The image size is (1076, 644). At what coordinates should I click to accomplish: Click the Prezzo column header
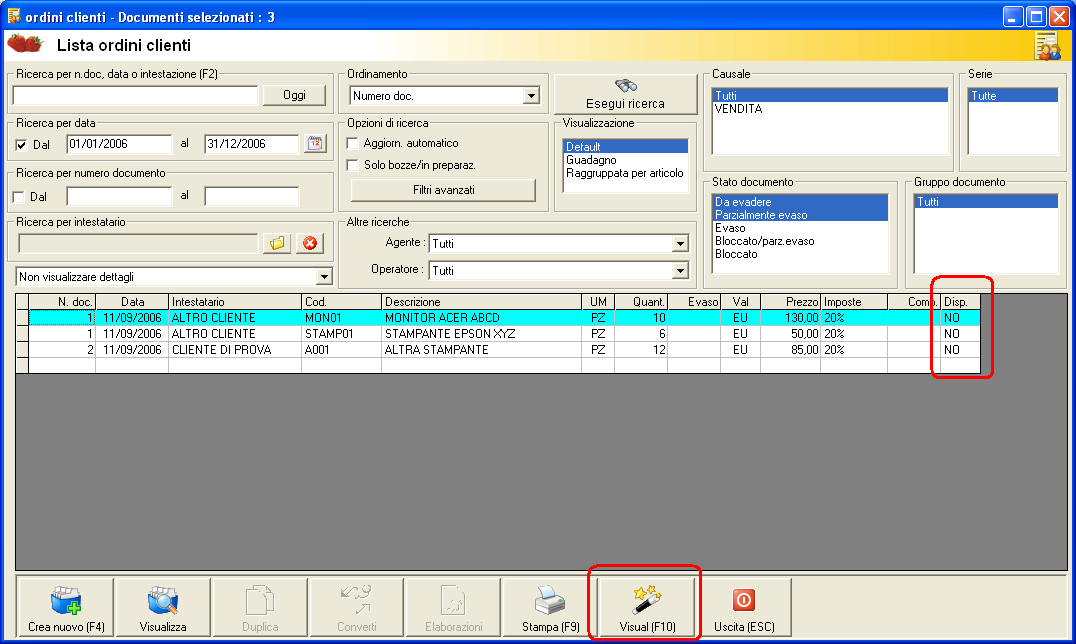[x=791, y=302]
